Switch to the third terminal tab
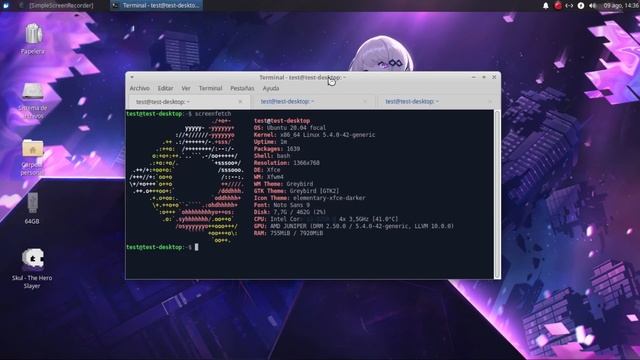Screen dimensions: 640x360 point(438,102)
